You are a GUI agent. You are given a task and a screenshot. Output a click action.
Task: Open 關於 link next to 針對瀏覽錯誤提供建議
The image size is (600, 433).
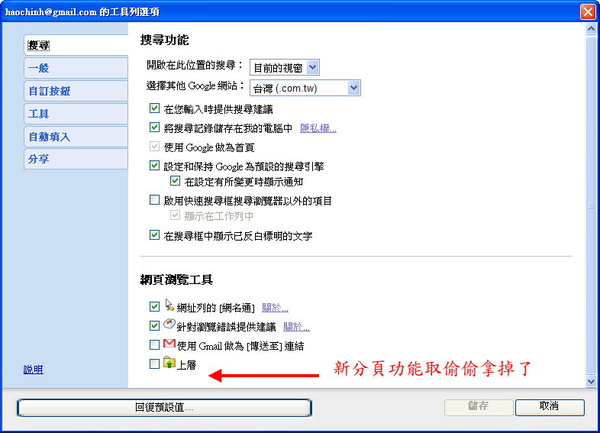[x=296, y=327]
